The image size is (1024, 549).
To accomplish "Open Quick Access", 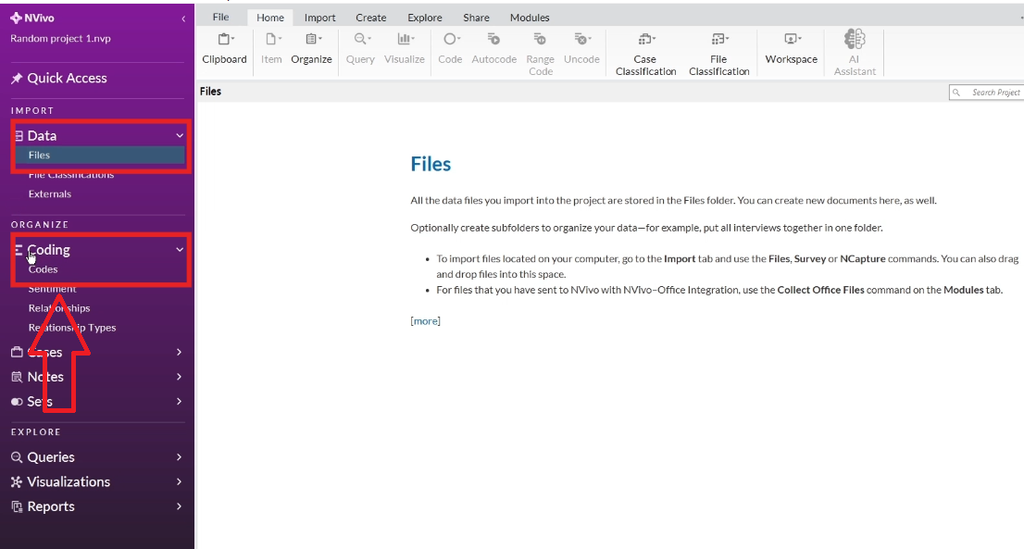I will pos(67,78).
